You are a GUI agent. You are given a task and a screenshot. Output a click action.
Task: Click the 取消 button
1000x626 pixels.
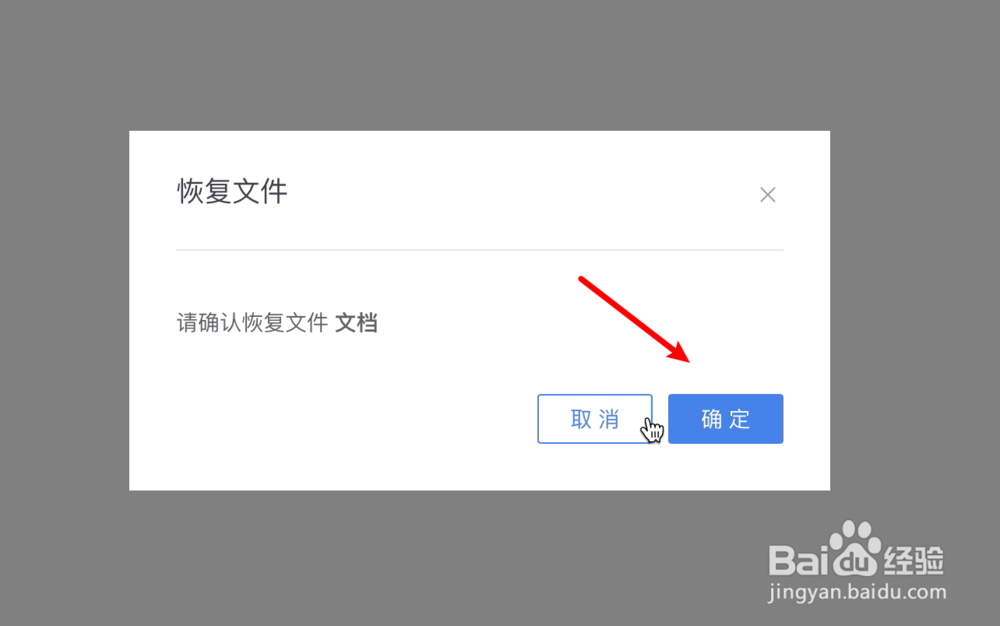(595, 419)
